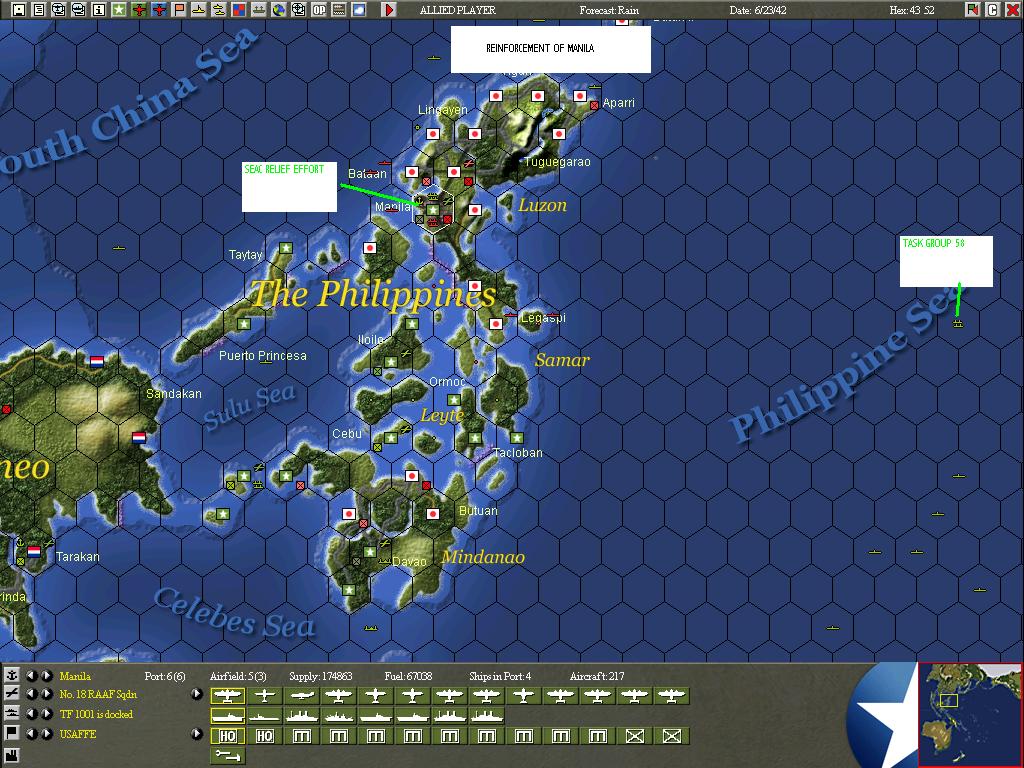Go to previous base with arrow left of Manila
Screen dimensions: 1024x768
pos(31,675)
